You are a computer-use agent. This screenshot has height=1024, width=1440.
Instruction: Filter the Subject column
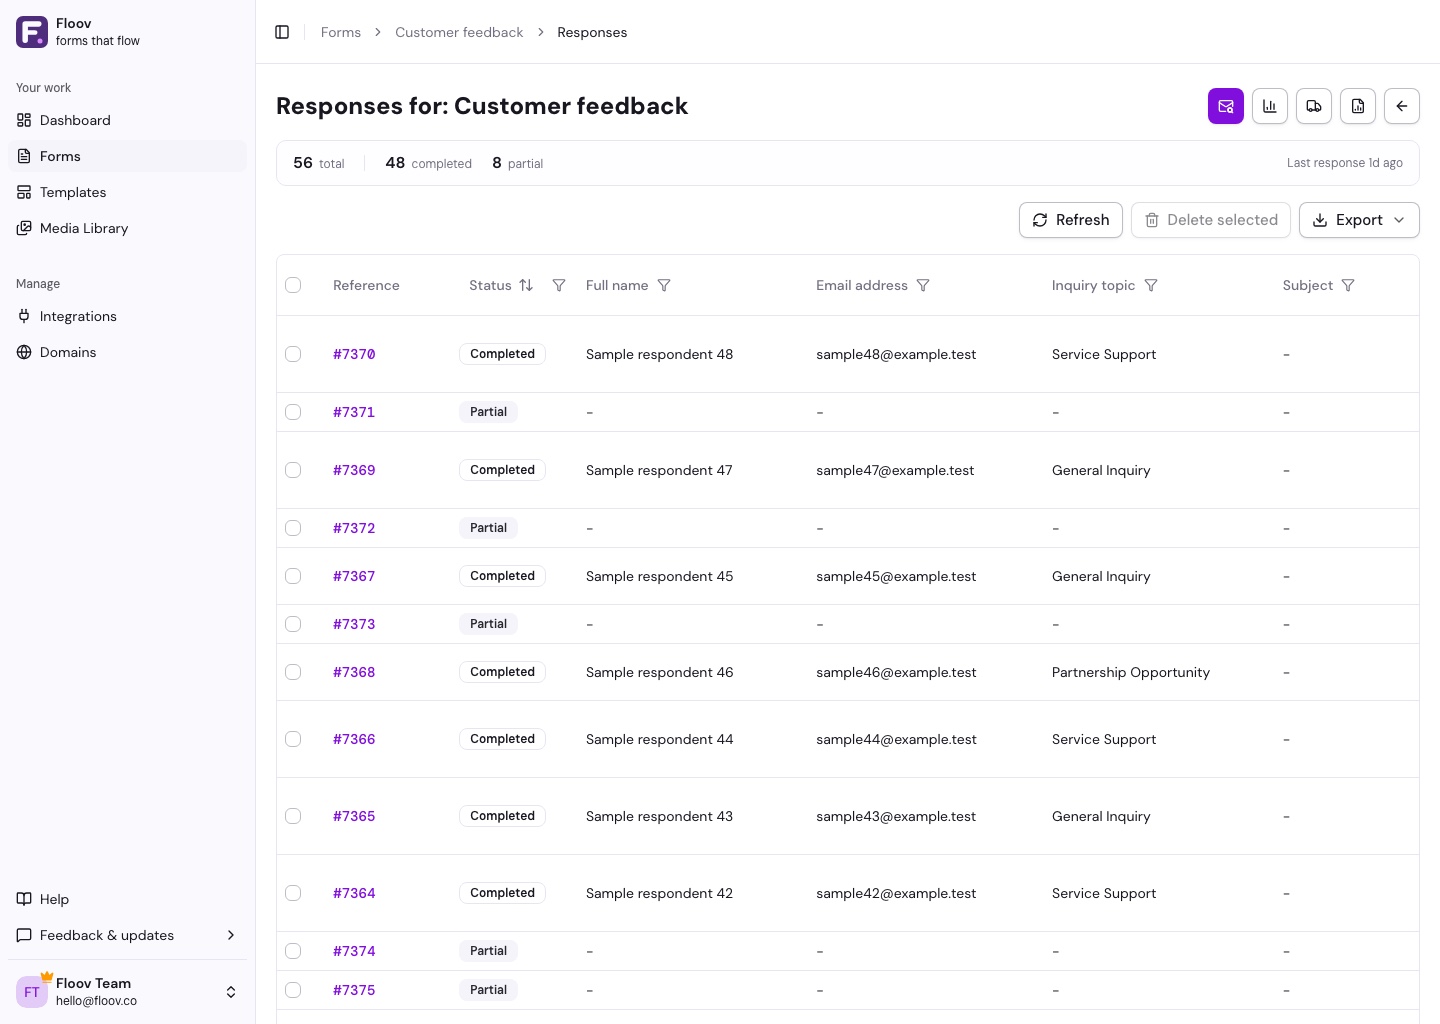pos(1348,285)
